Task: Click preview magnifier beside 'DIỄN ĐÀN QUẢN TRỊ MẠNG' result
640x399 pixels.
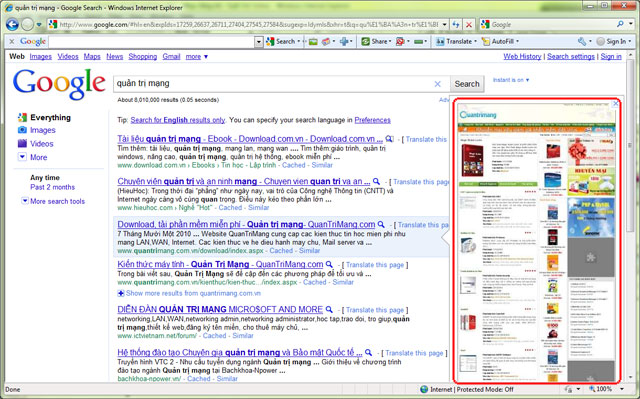Action: click(329, 309)
